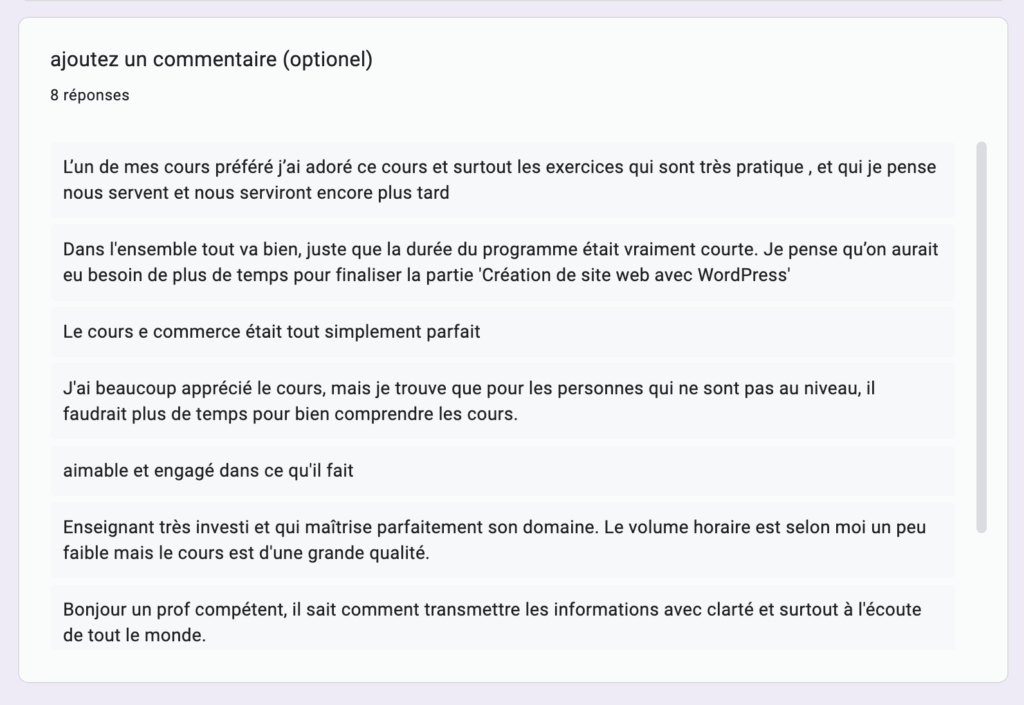This screenshot has width=1024, height=705.
Task: Click the response starting 'Enseignant très investi'
Action: [x=502, y=540]
